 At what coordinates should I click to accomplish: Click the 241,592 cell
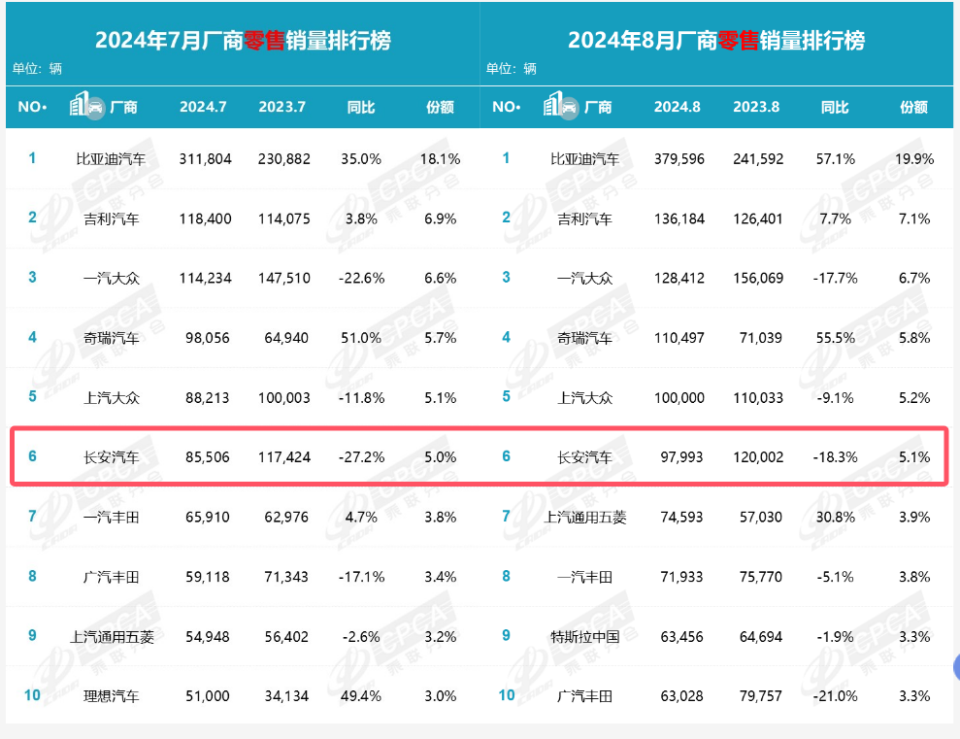759,159
